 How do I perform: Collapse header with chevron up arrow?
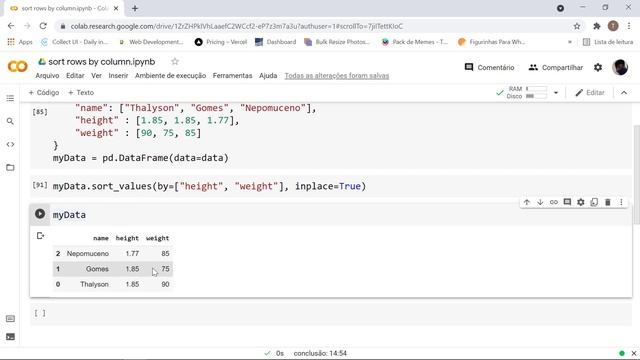point(624,93)
